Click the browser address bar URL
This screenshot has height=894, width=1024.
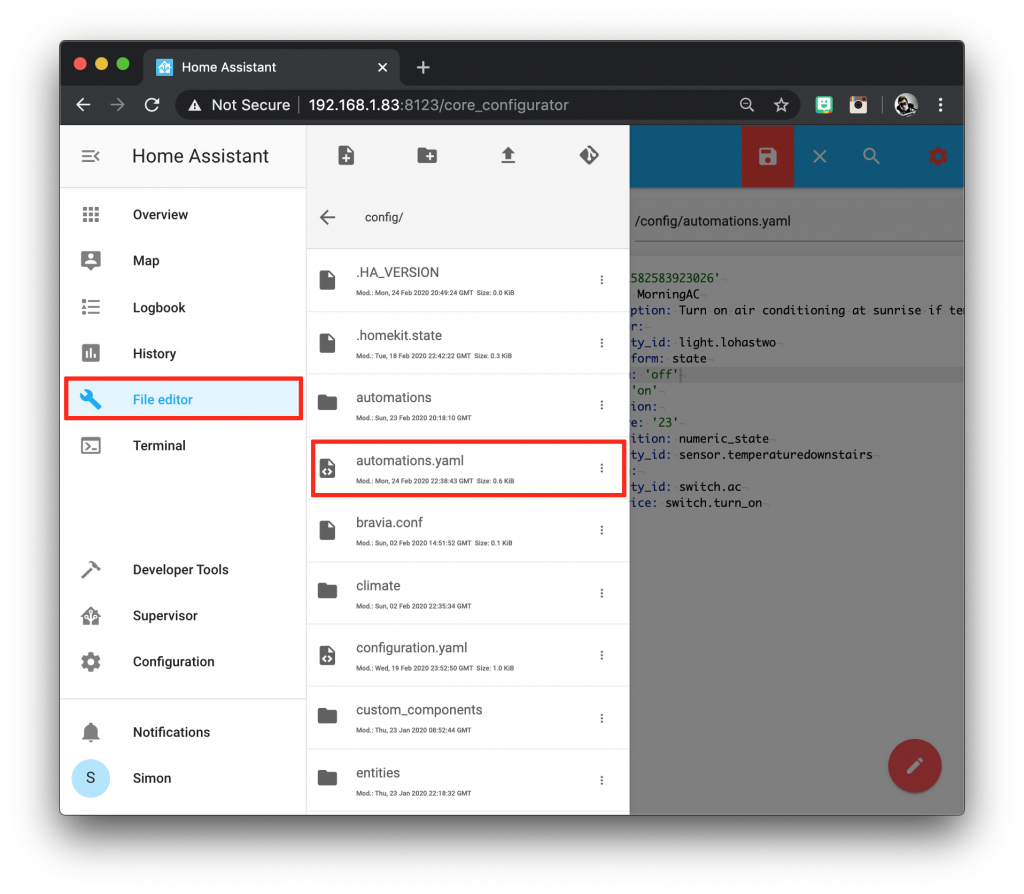coord(438,104)
